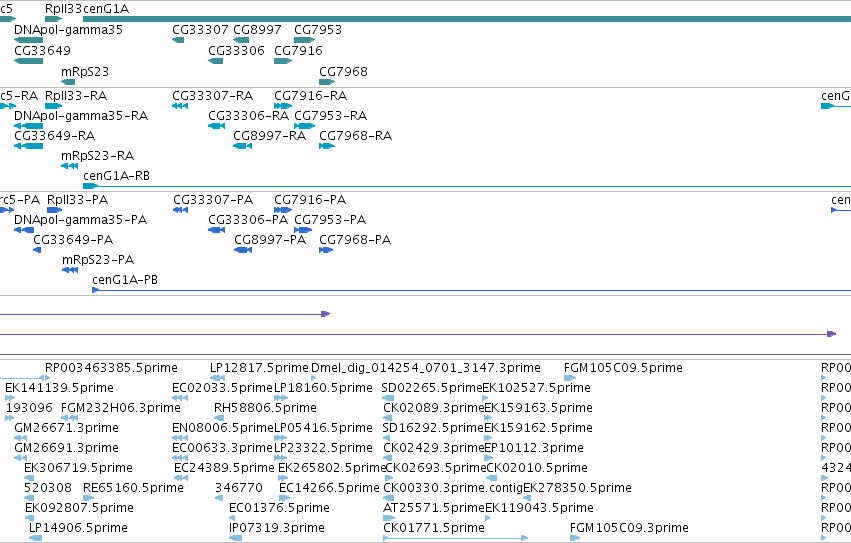Click transcript CG8997-RA

(x=243, y=146)
